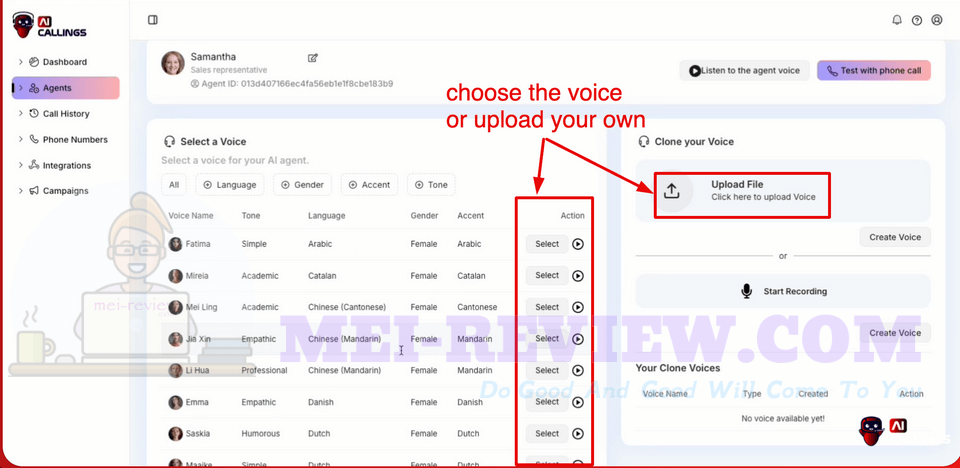Viewport: 960px width, 468px height.
Task: Expand the Integrations chevron
Action: pos(20,165)
